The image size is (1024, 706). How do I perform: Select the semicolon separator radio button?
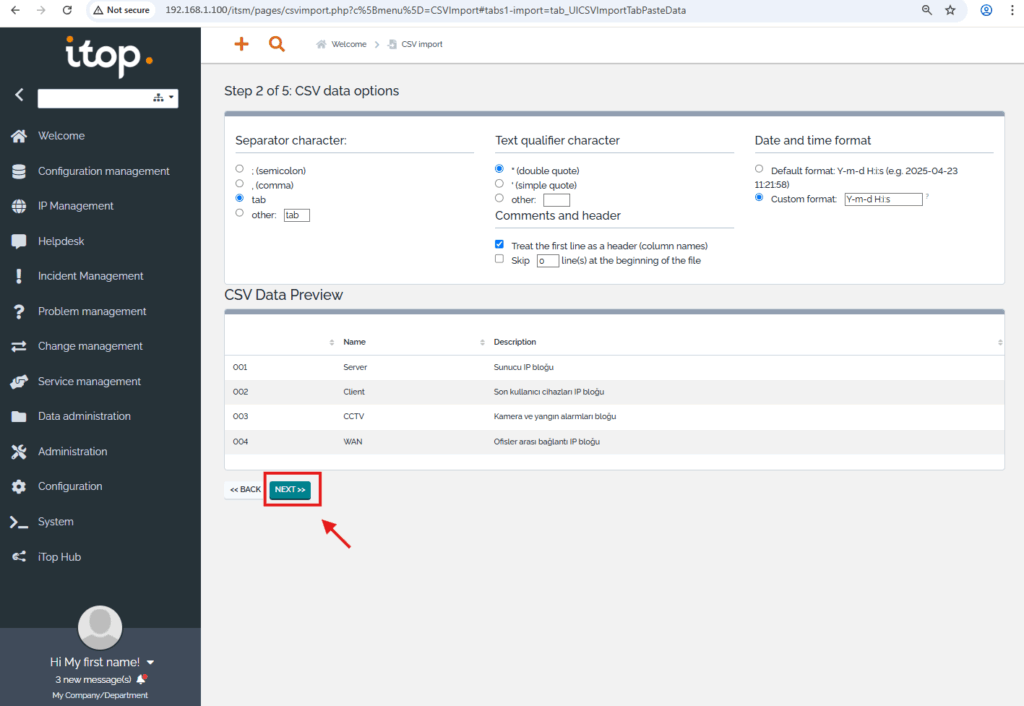[x=240, y=169]
